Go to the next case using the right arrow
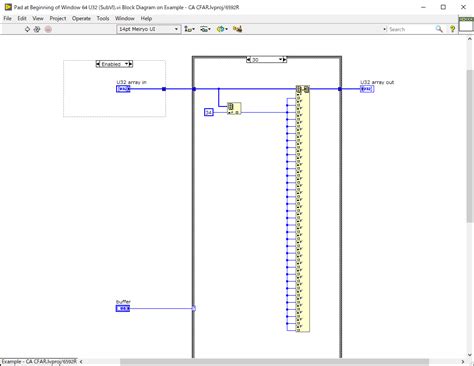 284,60
